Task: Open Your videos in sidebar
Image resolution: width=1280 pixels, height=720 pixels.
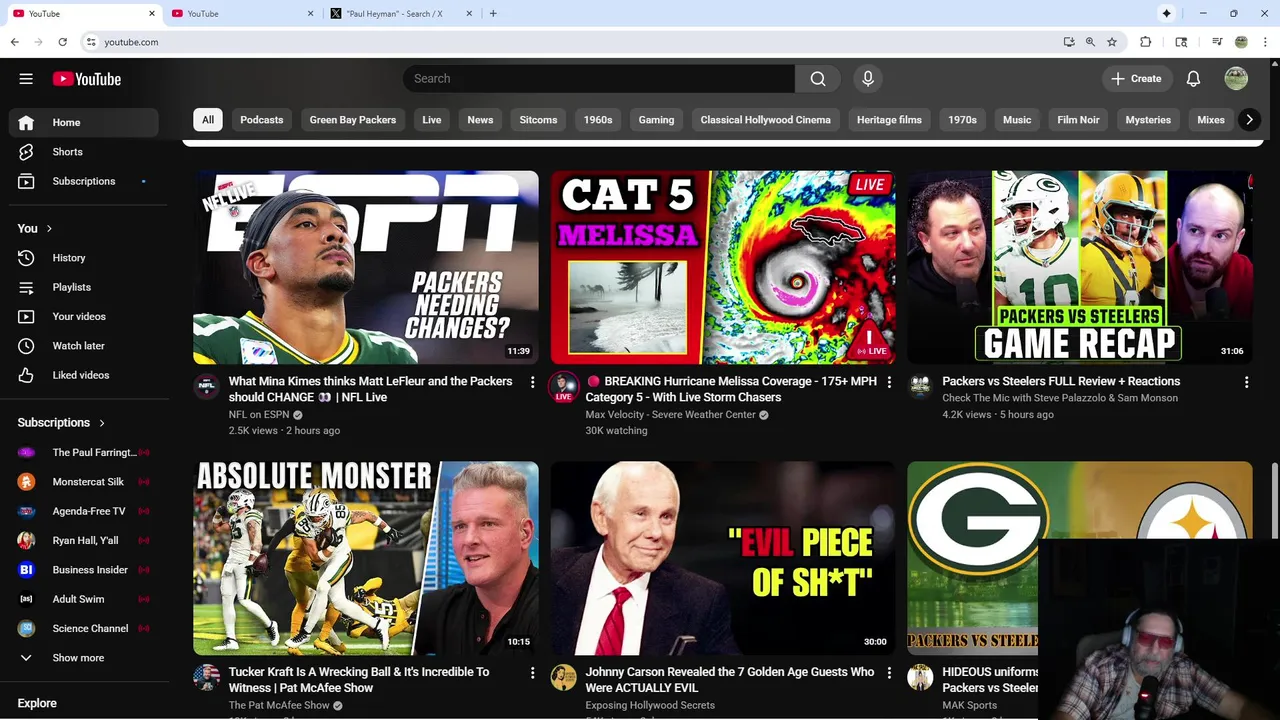Action: (84, 317)
